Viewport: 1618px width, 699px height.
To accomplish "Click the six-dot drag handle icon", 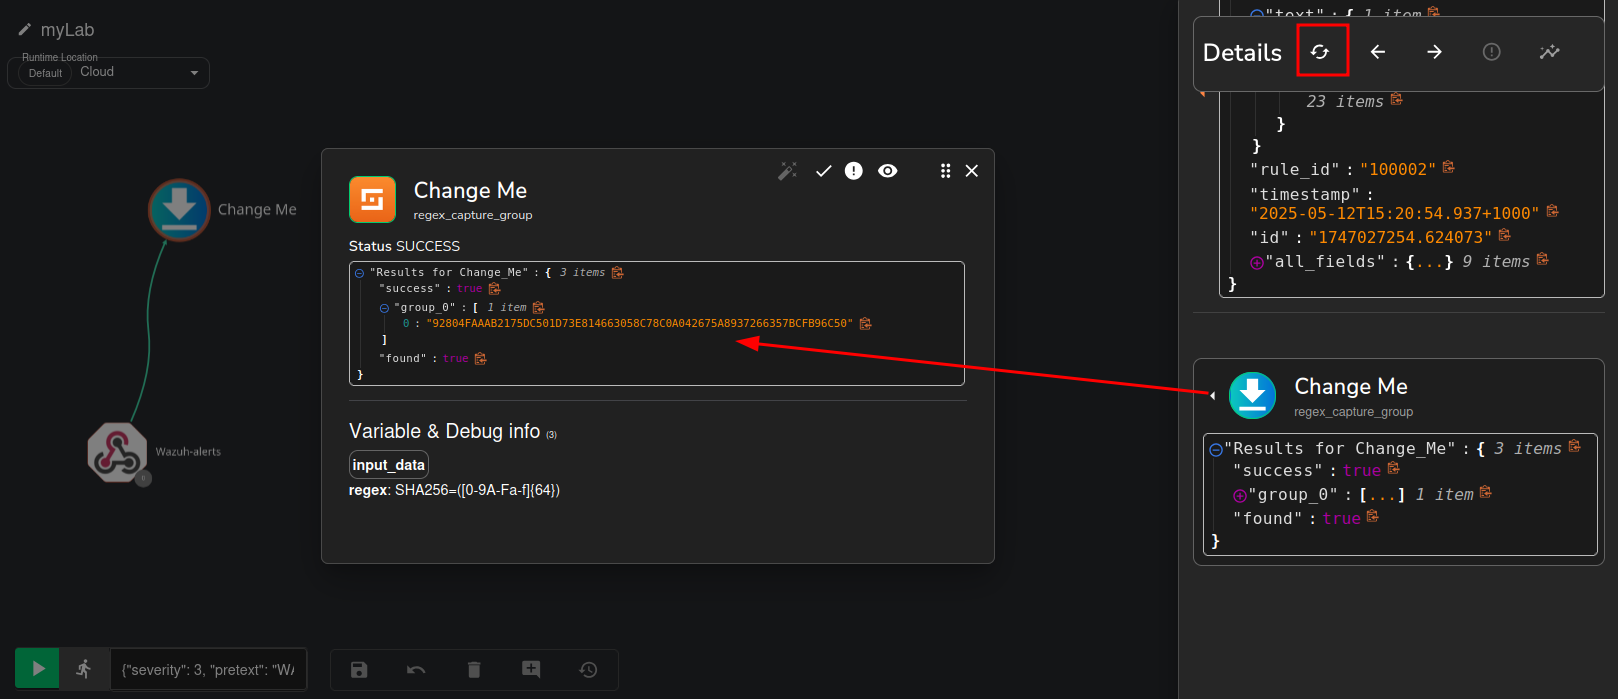I will [x=945, y=171].
